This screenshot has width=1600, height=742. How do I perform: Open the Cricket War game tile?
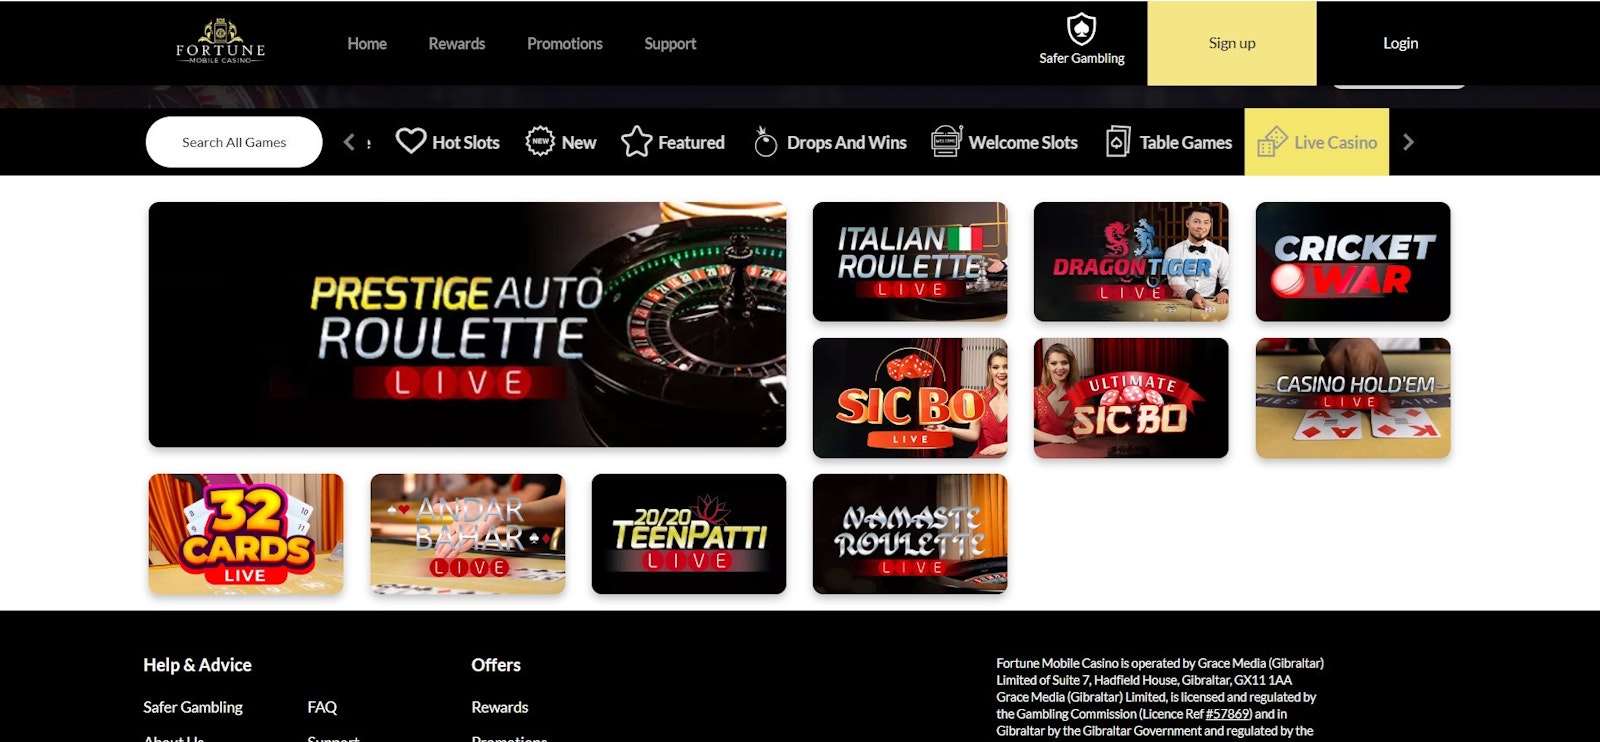click(x=1352, y=262)
